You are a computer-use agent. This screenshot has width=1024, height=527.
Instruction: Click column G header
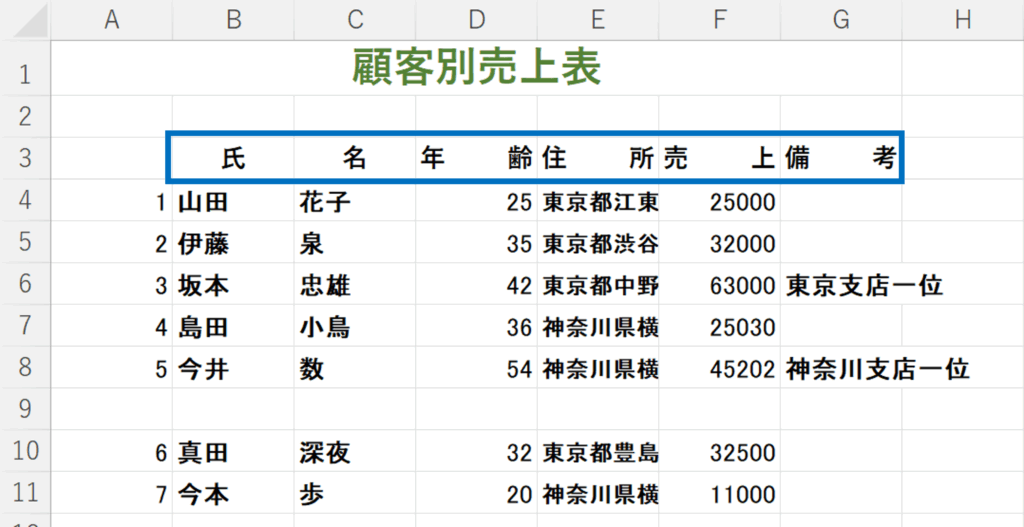(x=840, y=20)
